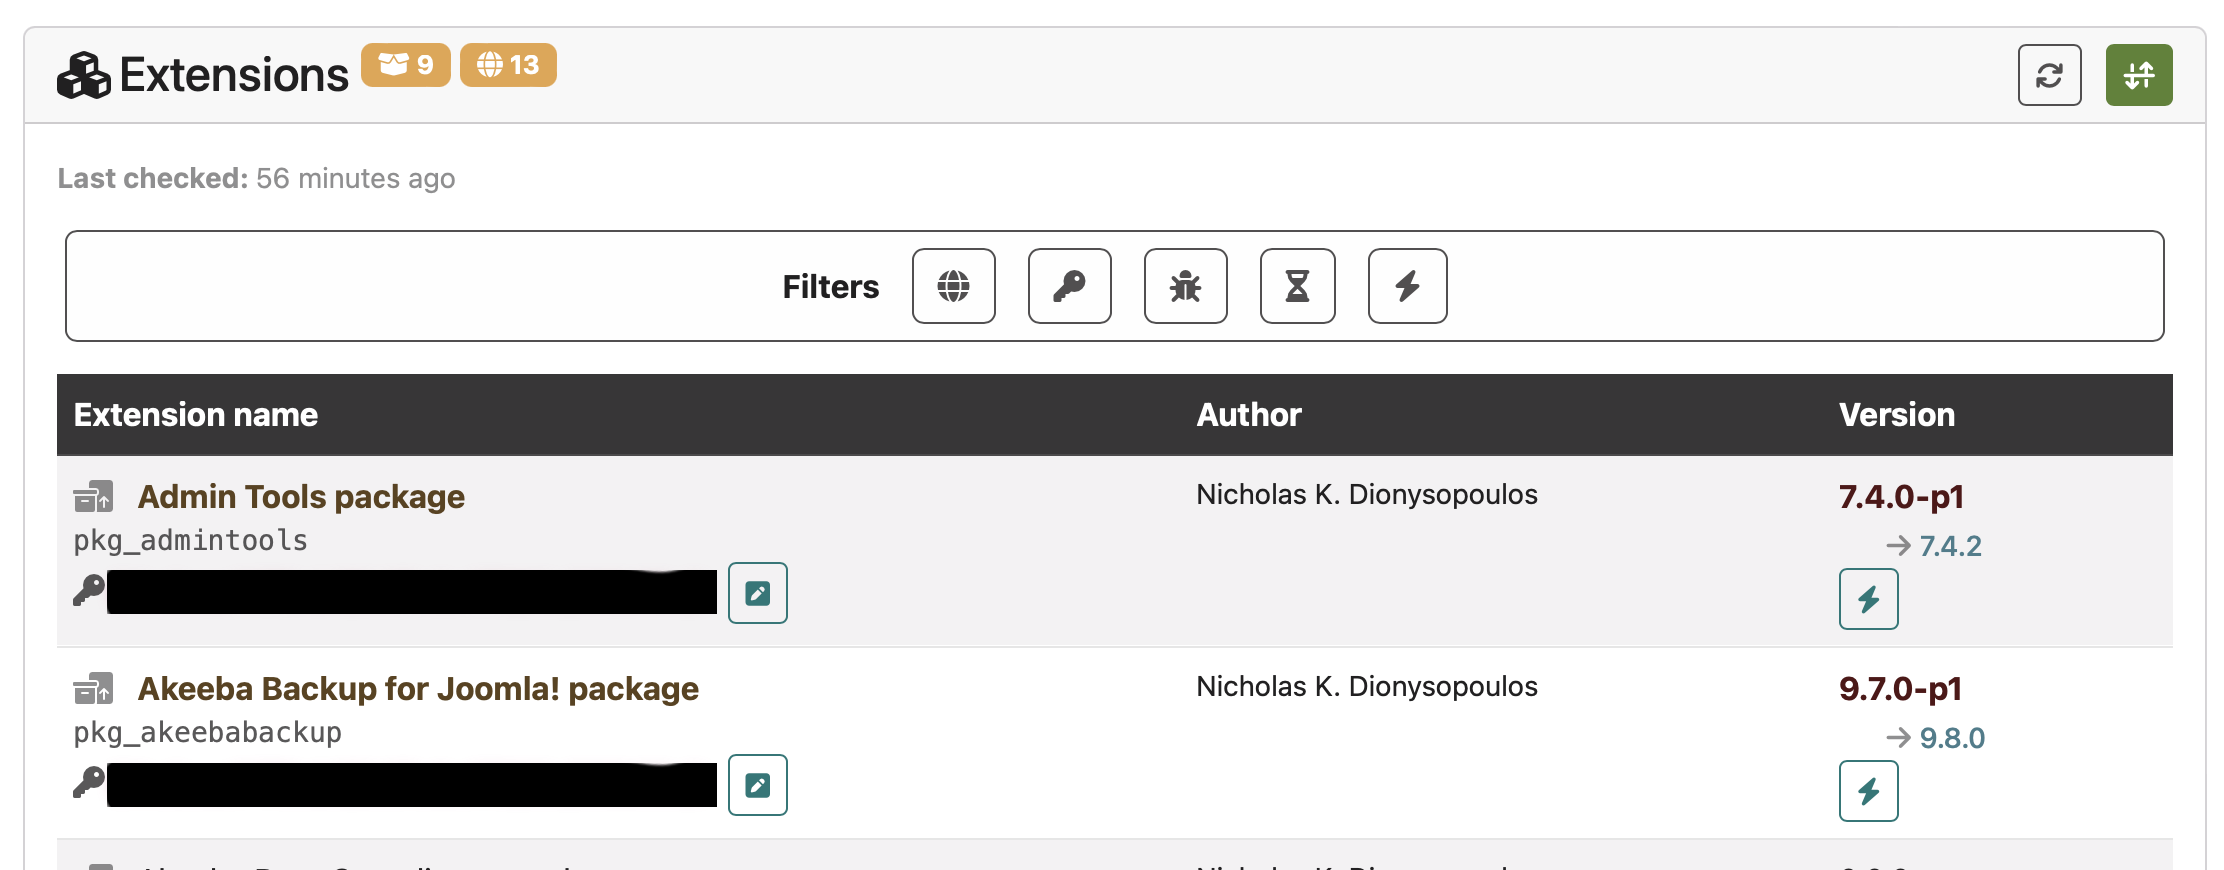
Task: Schedule update for Akeeba Backup package
Action: coord(1869,791)
